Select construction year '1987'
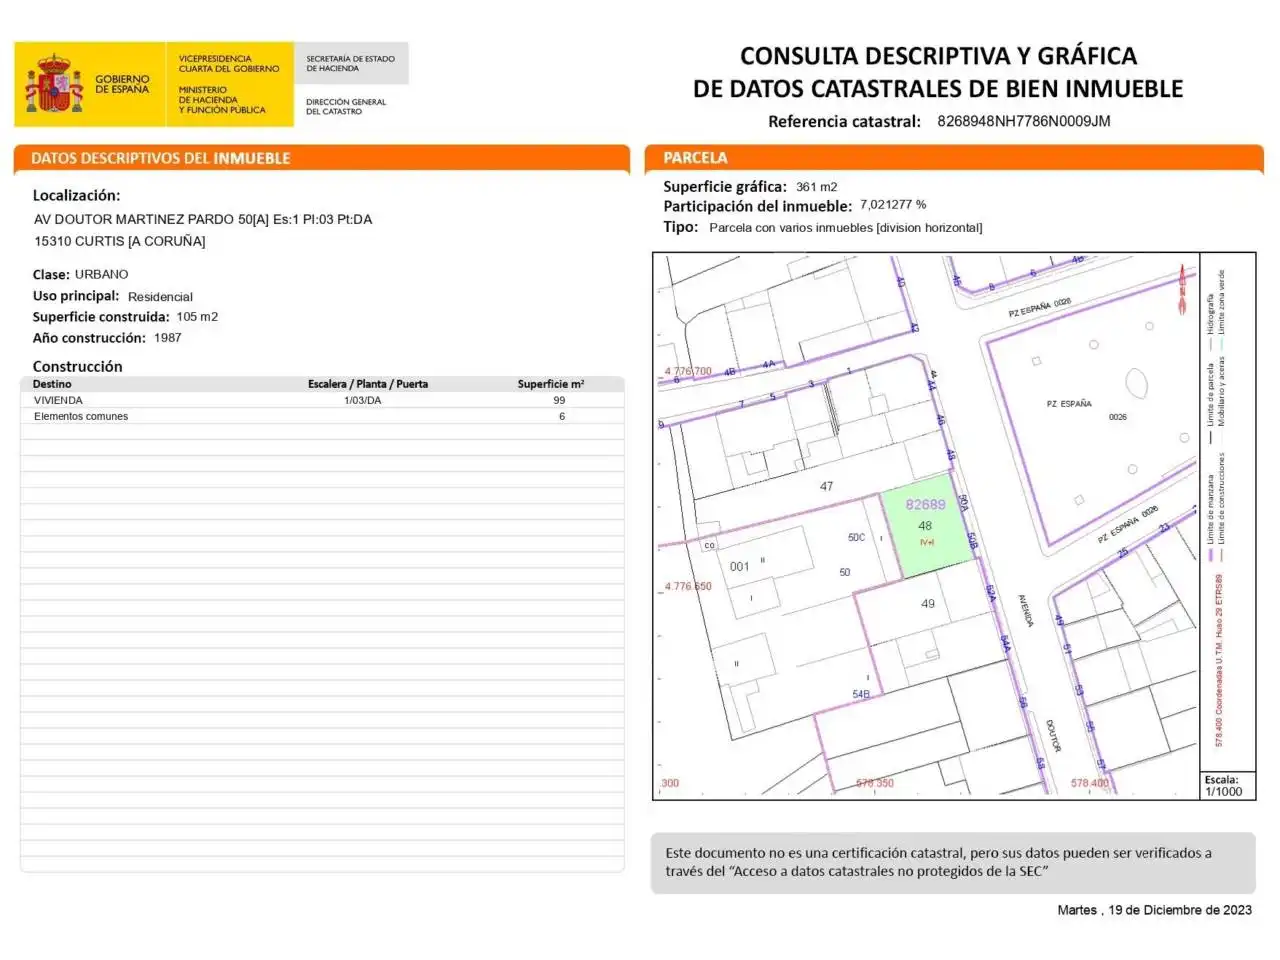This screenshot has width=1280, height=960. click(x=168, y=338)
